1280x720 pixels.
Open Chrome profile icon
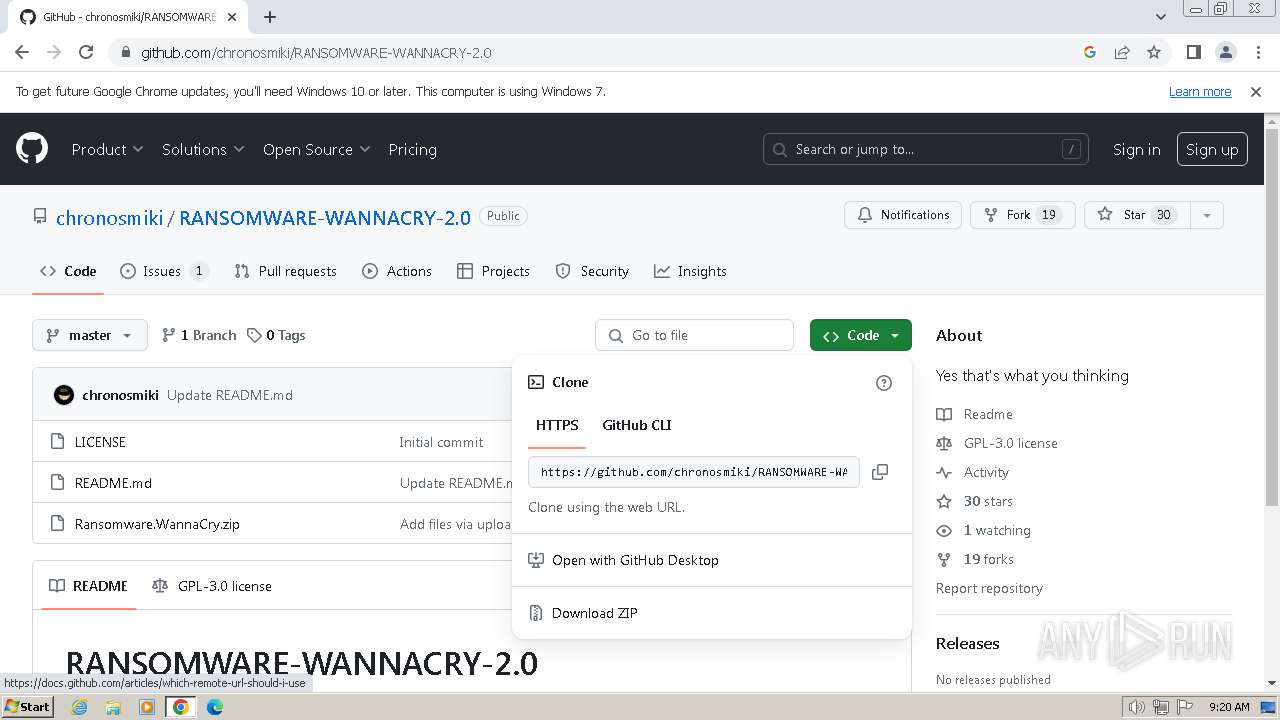(x=1225, y=52)
